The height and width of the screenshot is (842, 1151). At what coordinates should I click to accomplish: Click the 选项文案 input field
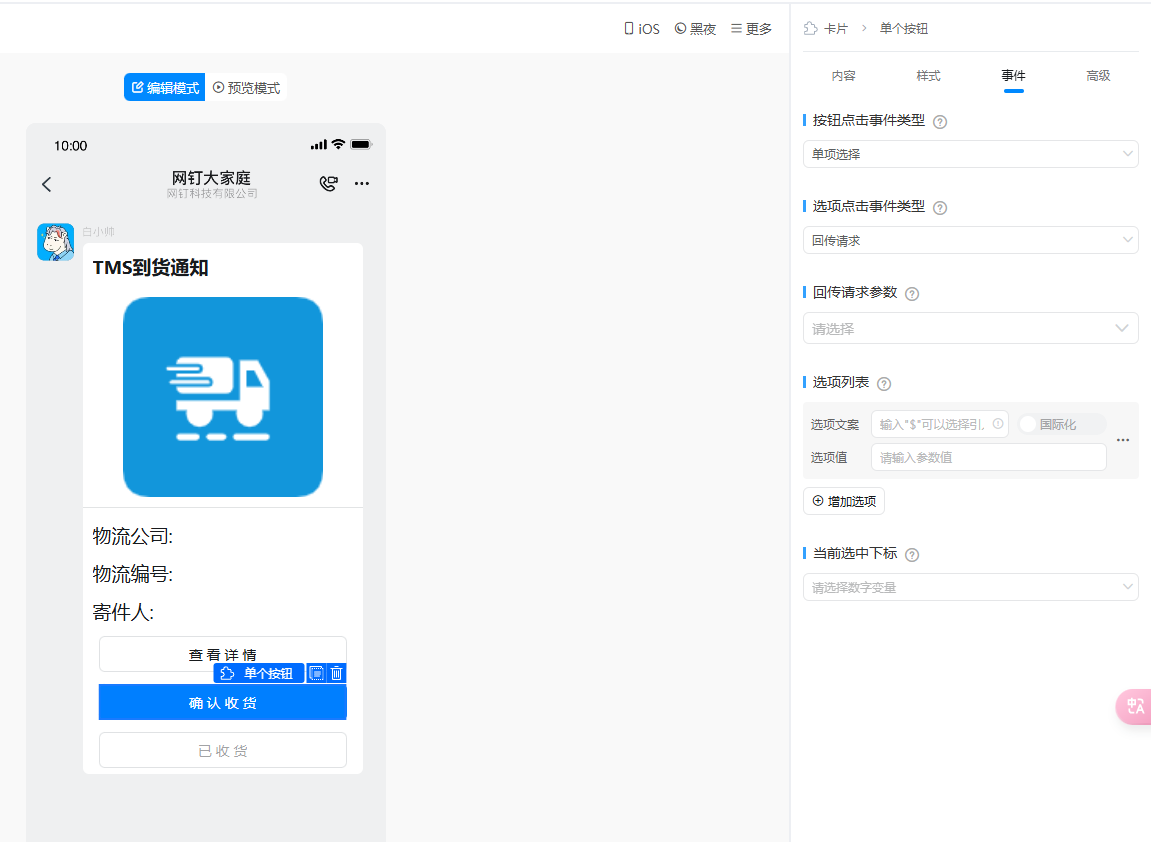[x=939, y=424]
